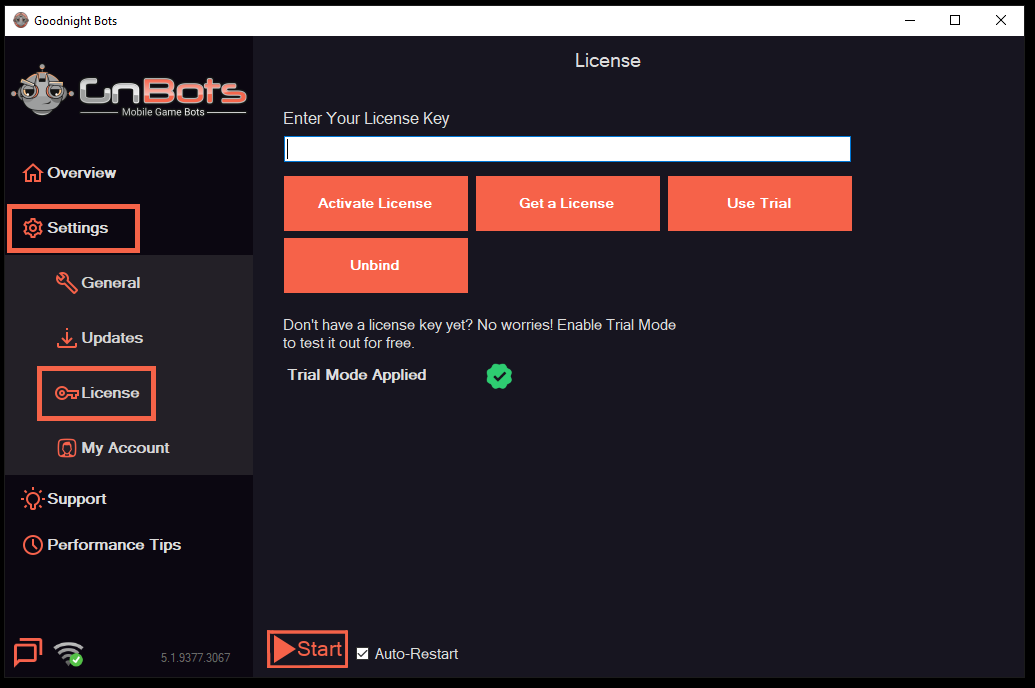1035x688 pixels.
Task: Click the Updates download icon
Action: click(66, 338)
